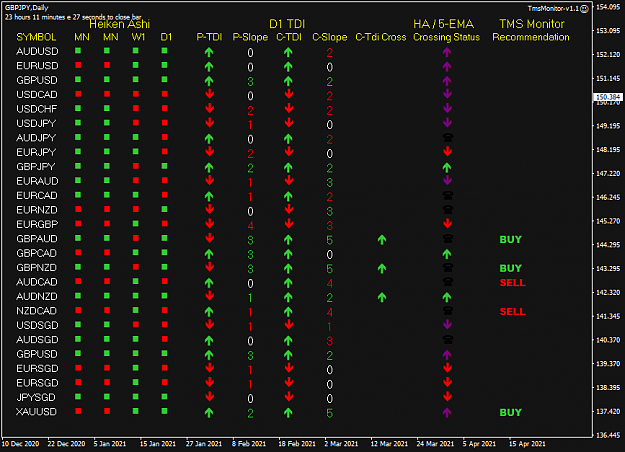
Task: Click the current price label 150.384
Action: [608, 97]
